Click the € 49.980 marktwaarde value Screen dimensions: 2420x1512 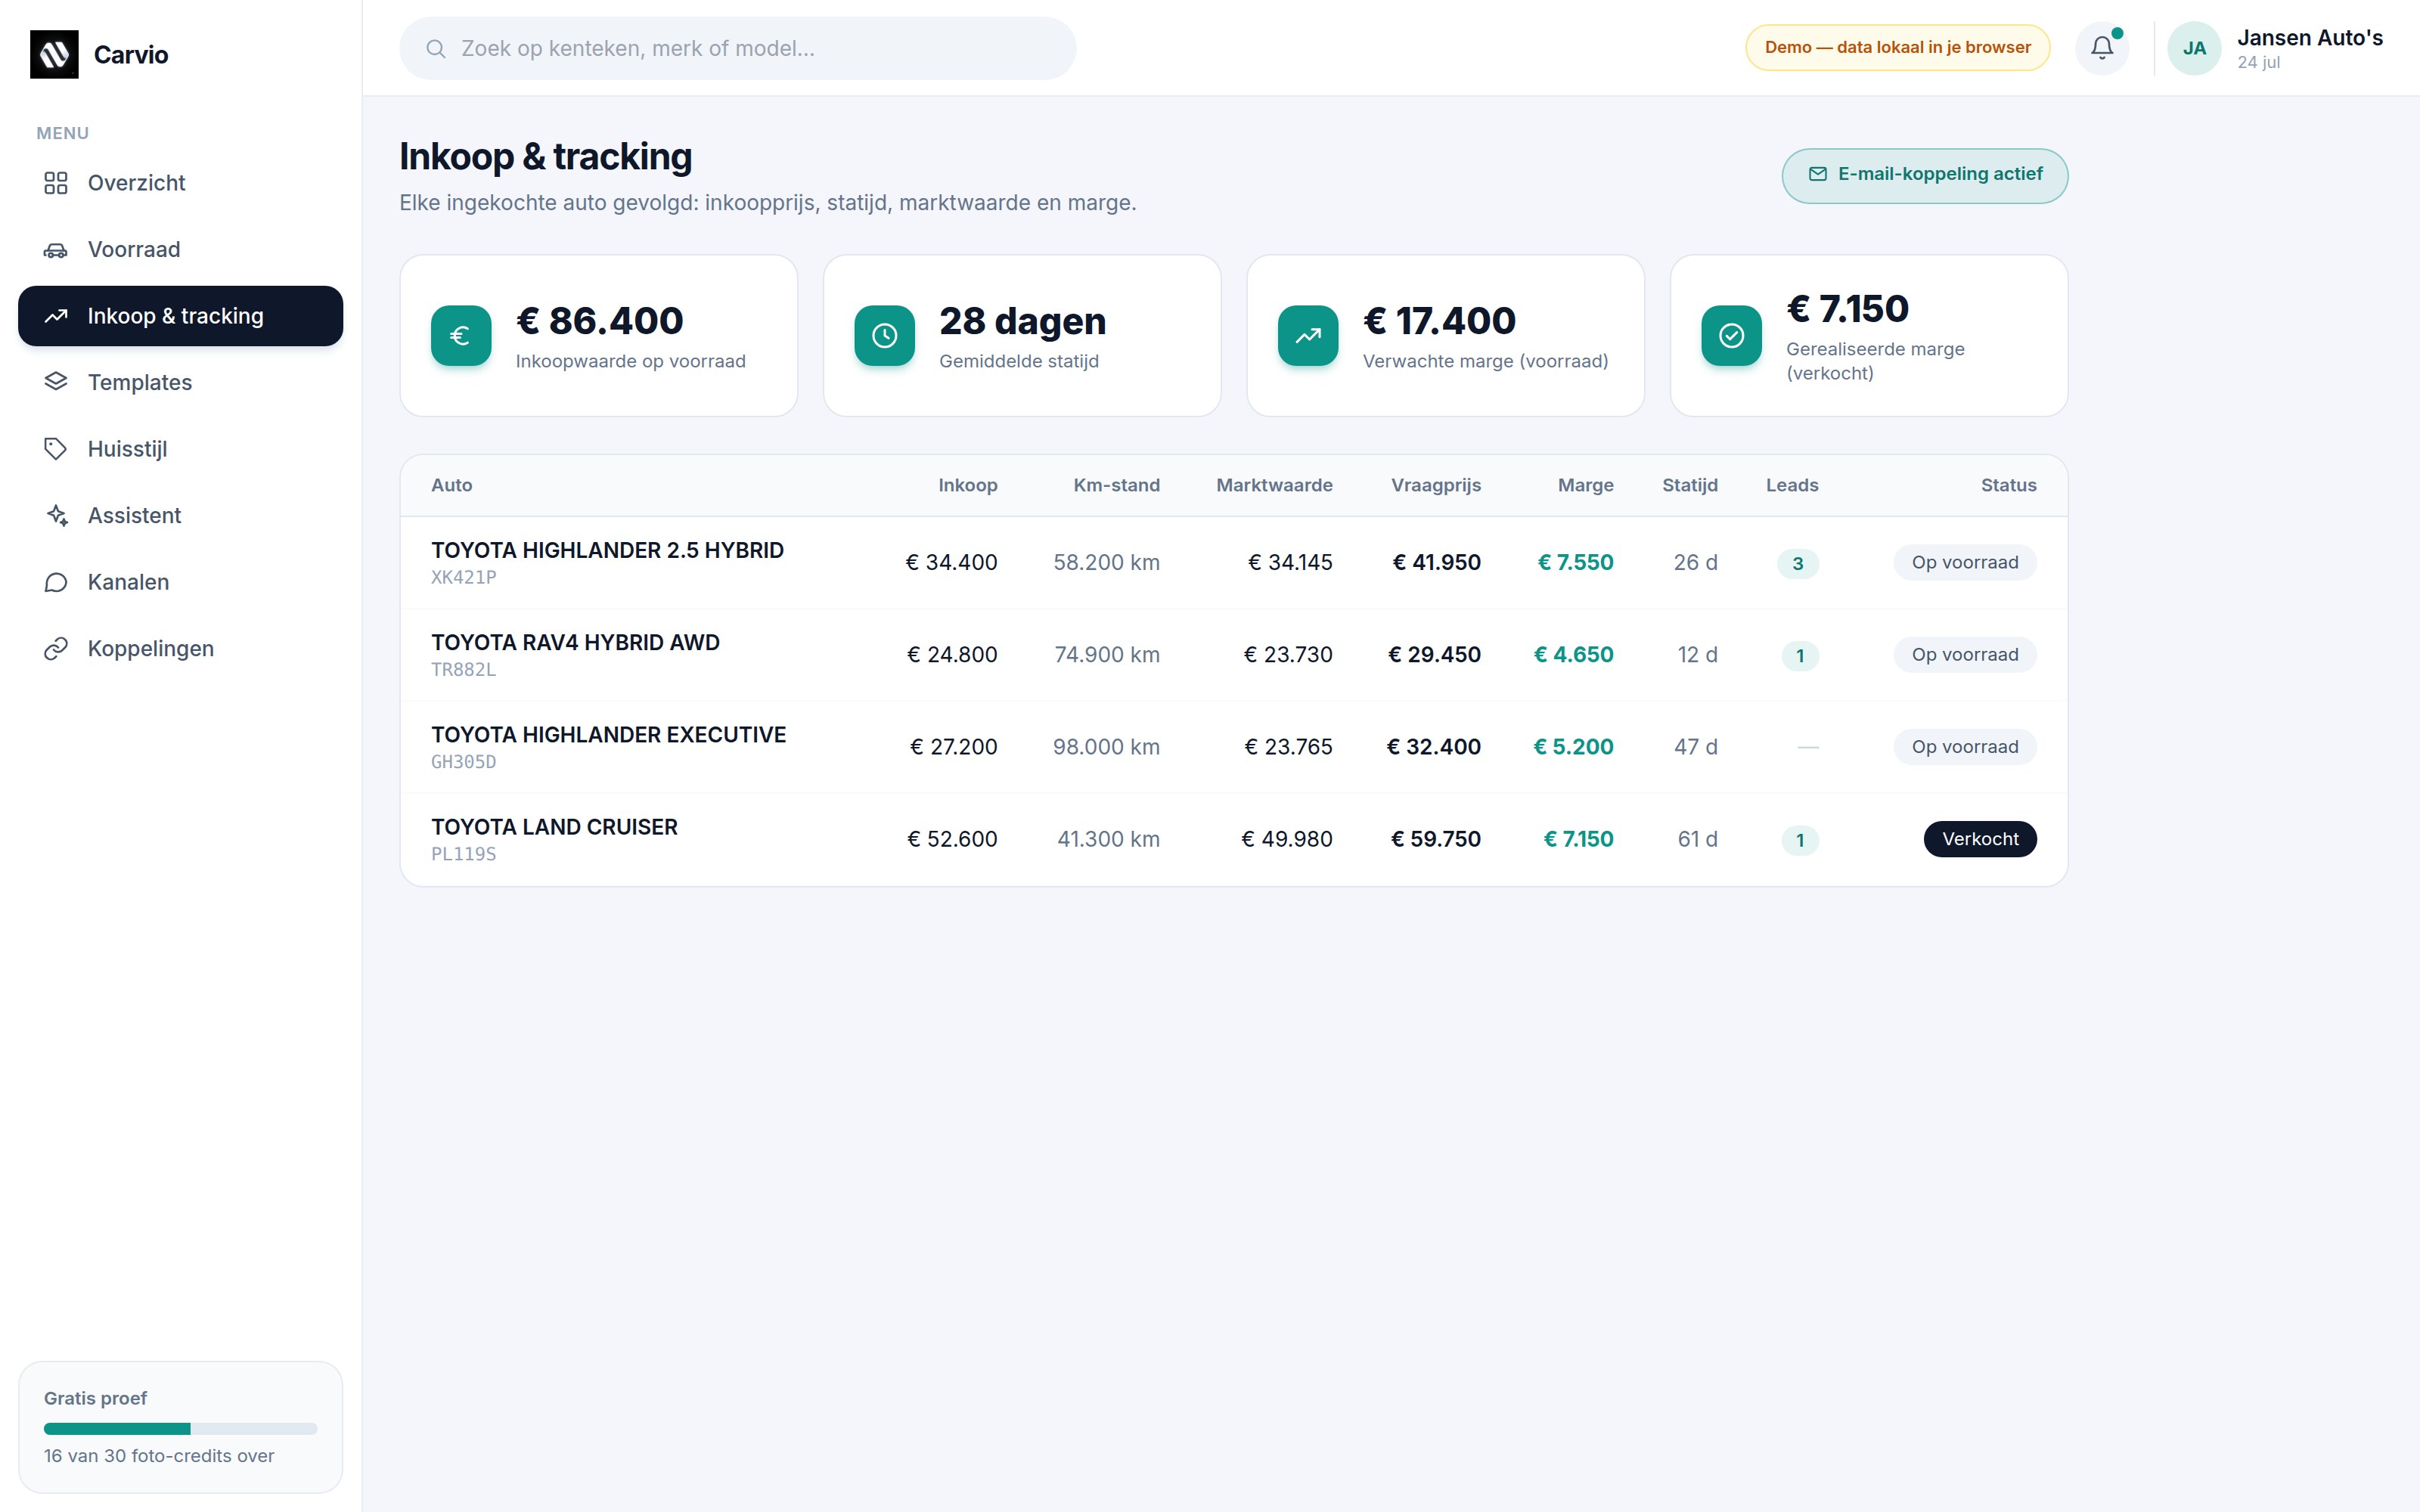1286,839
